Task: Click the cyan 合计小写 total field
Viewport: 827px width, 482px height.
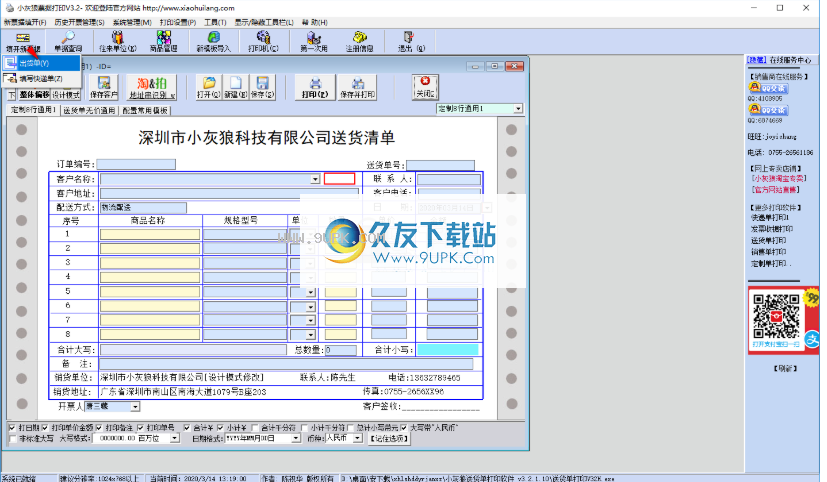Action: pyautogui.click(x=448, y=349)
